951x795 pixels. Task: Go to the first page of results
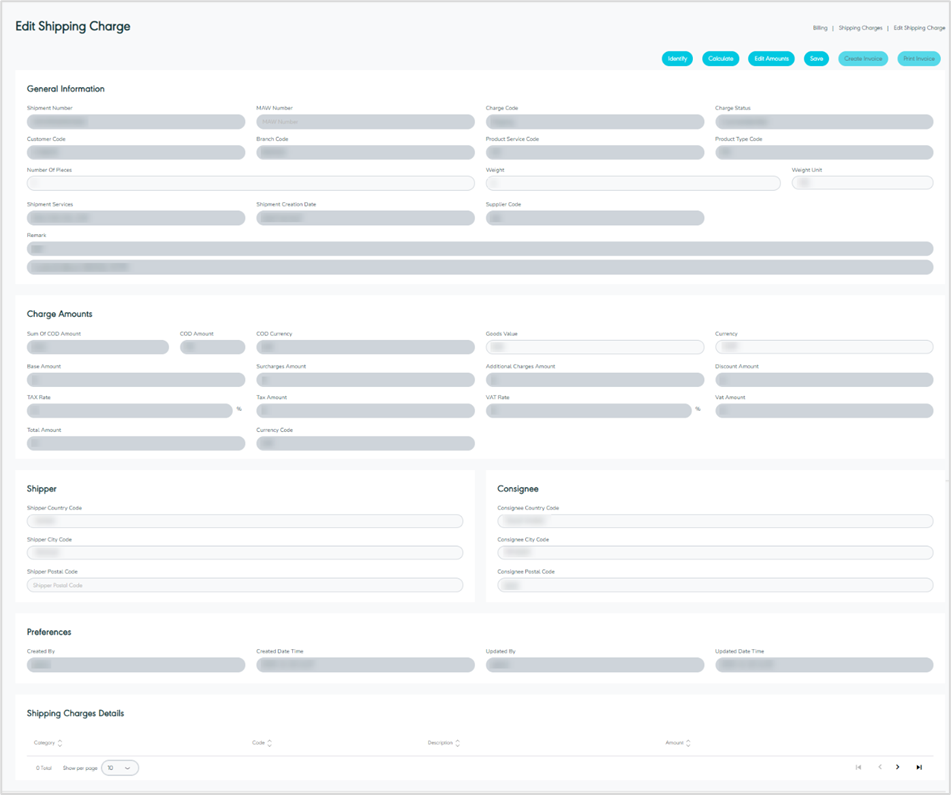click(x=858, y=767)
